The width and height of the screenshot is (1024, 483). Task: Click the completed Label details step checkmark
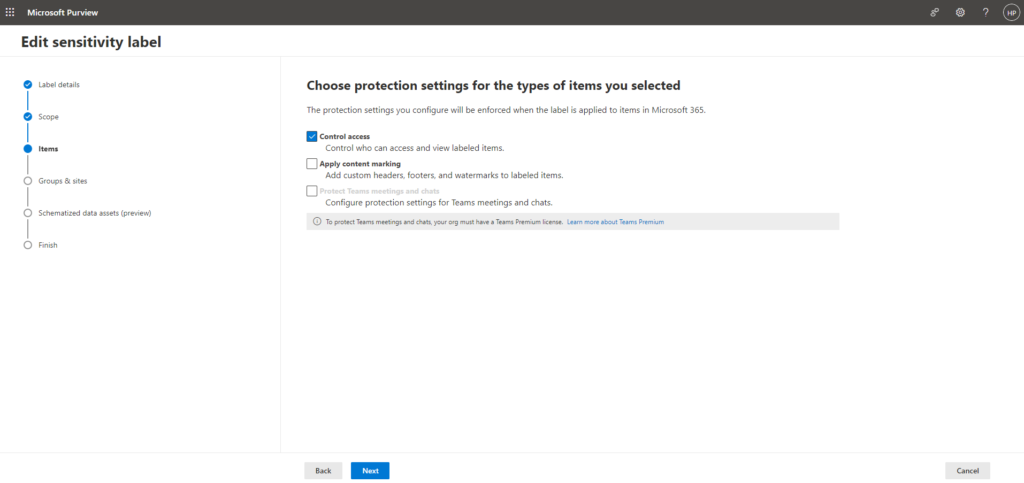[x=28, y=85]
